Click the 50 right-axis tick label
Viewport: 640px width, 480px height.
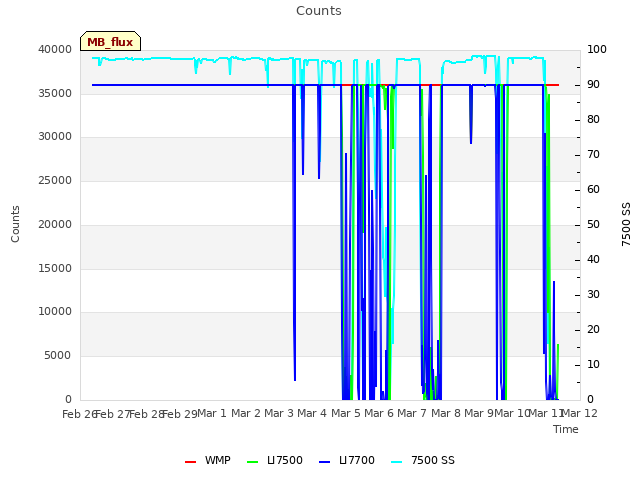click(x=593, y=224)
